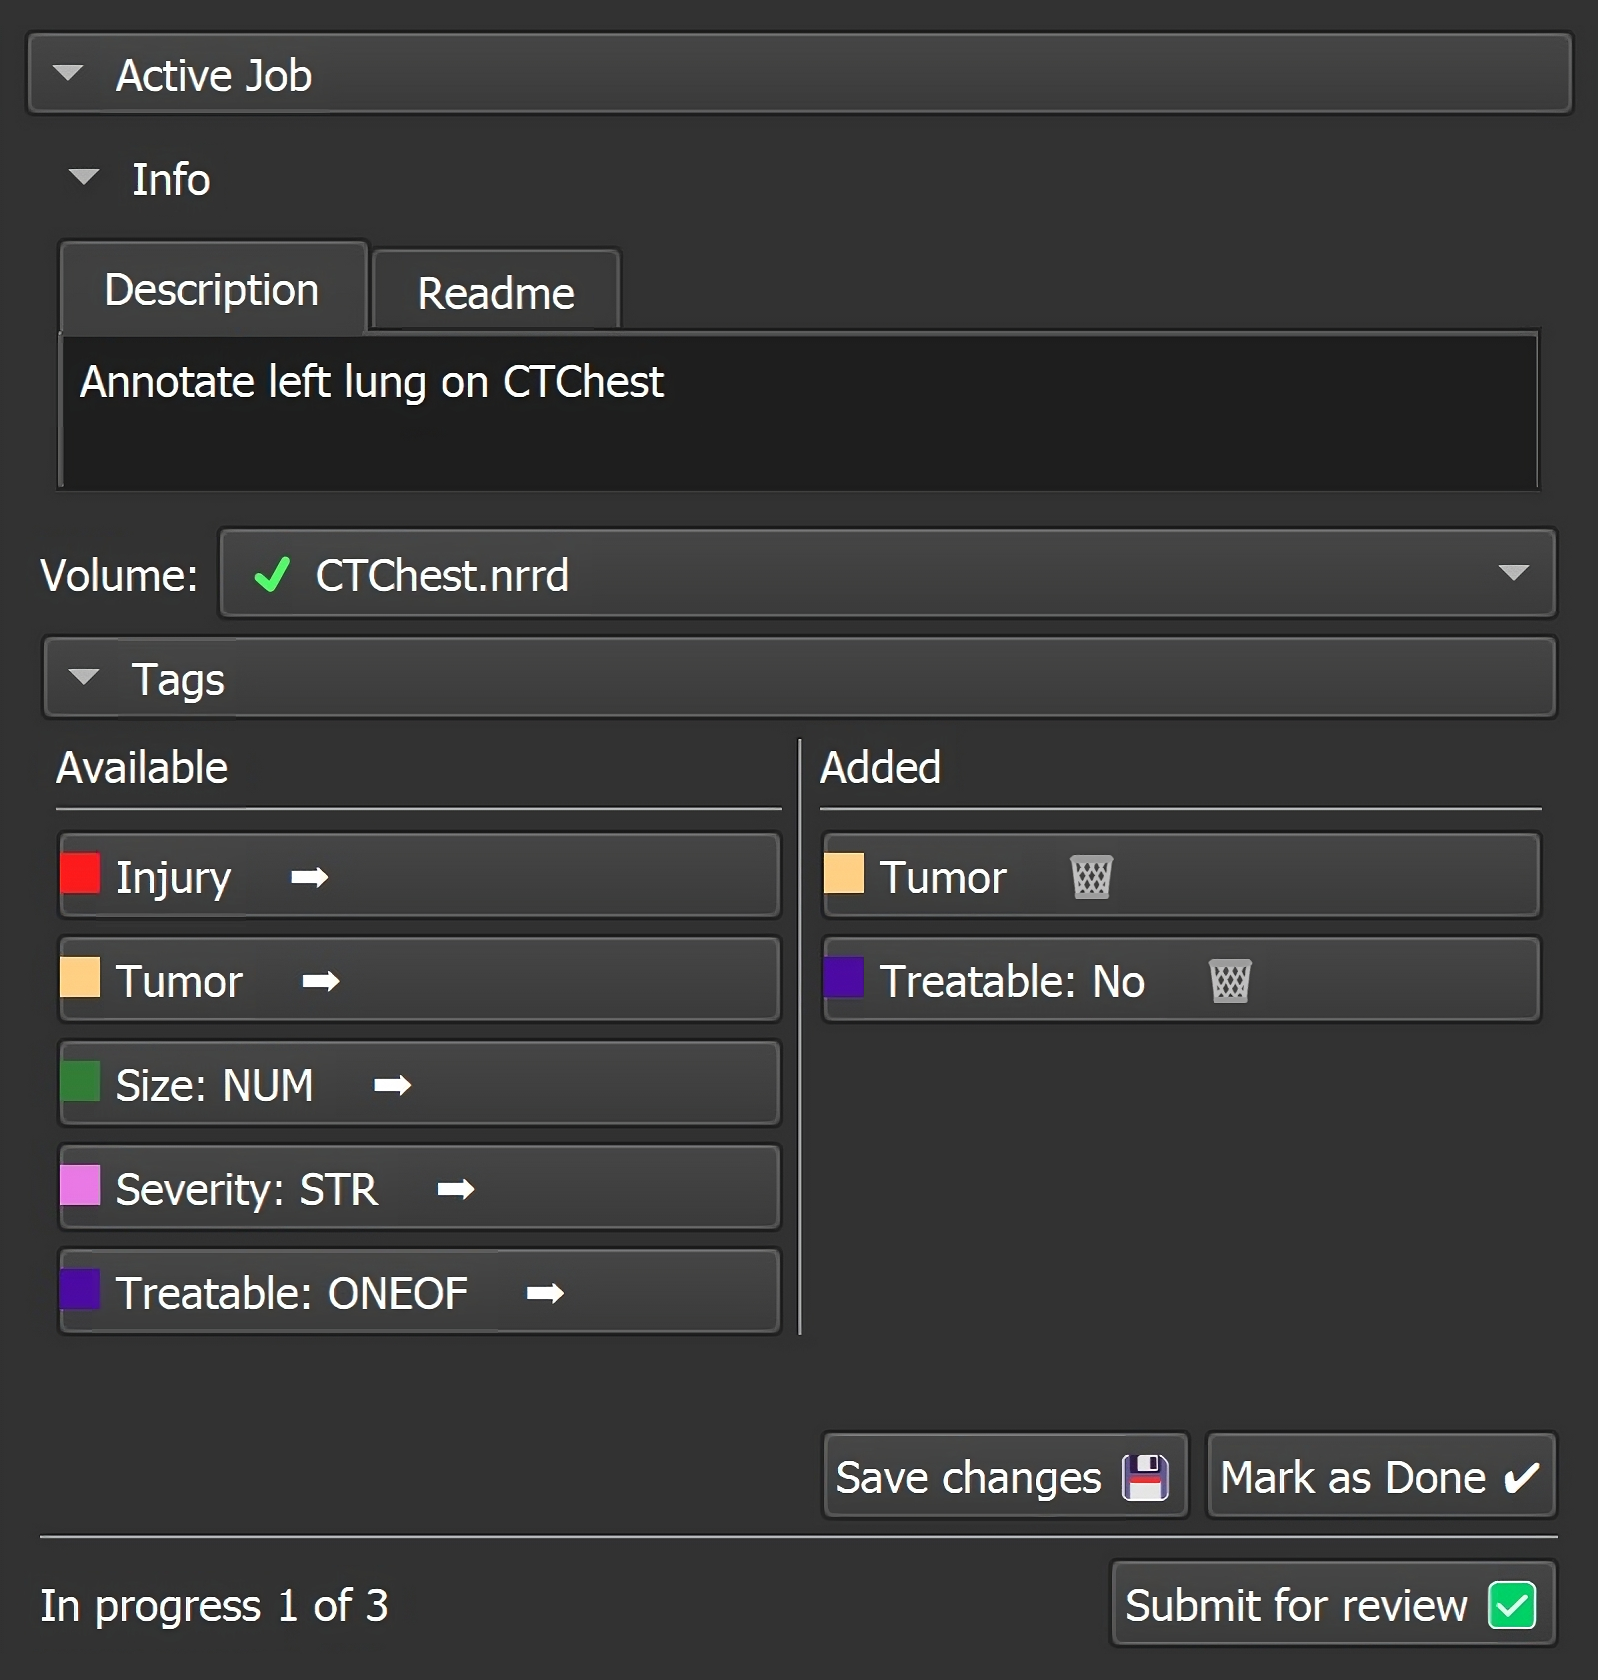Collapse the Tags section
The width and height of the screenshot is (1598, 1680).
coord(84,678)
